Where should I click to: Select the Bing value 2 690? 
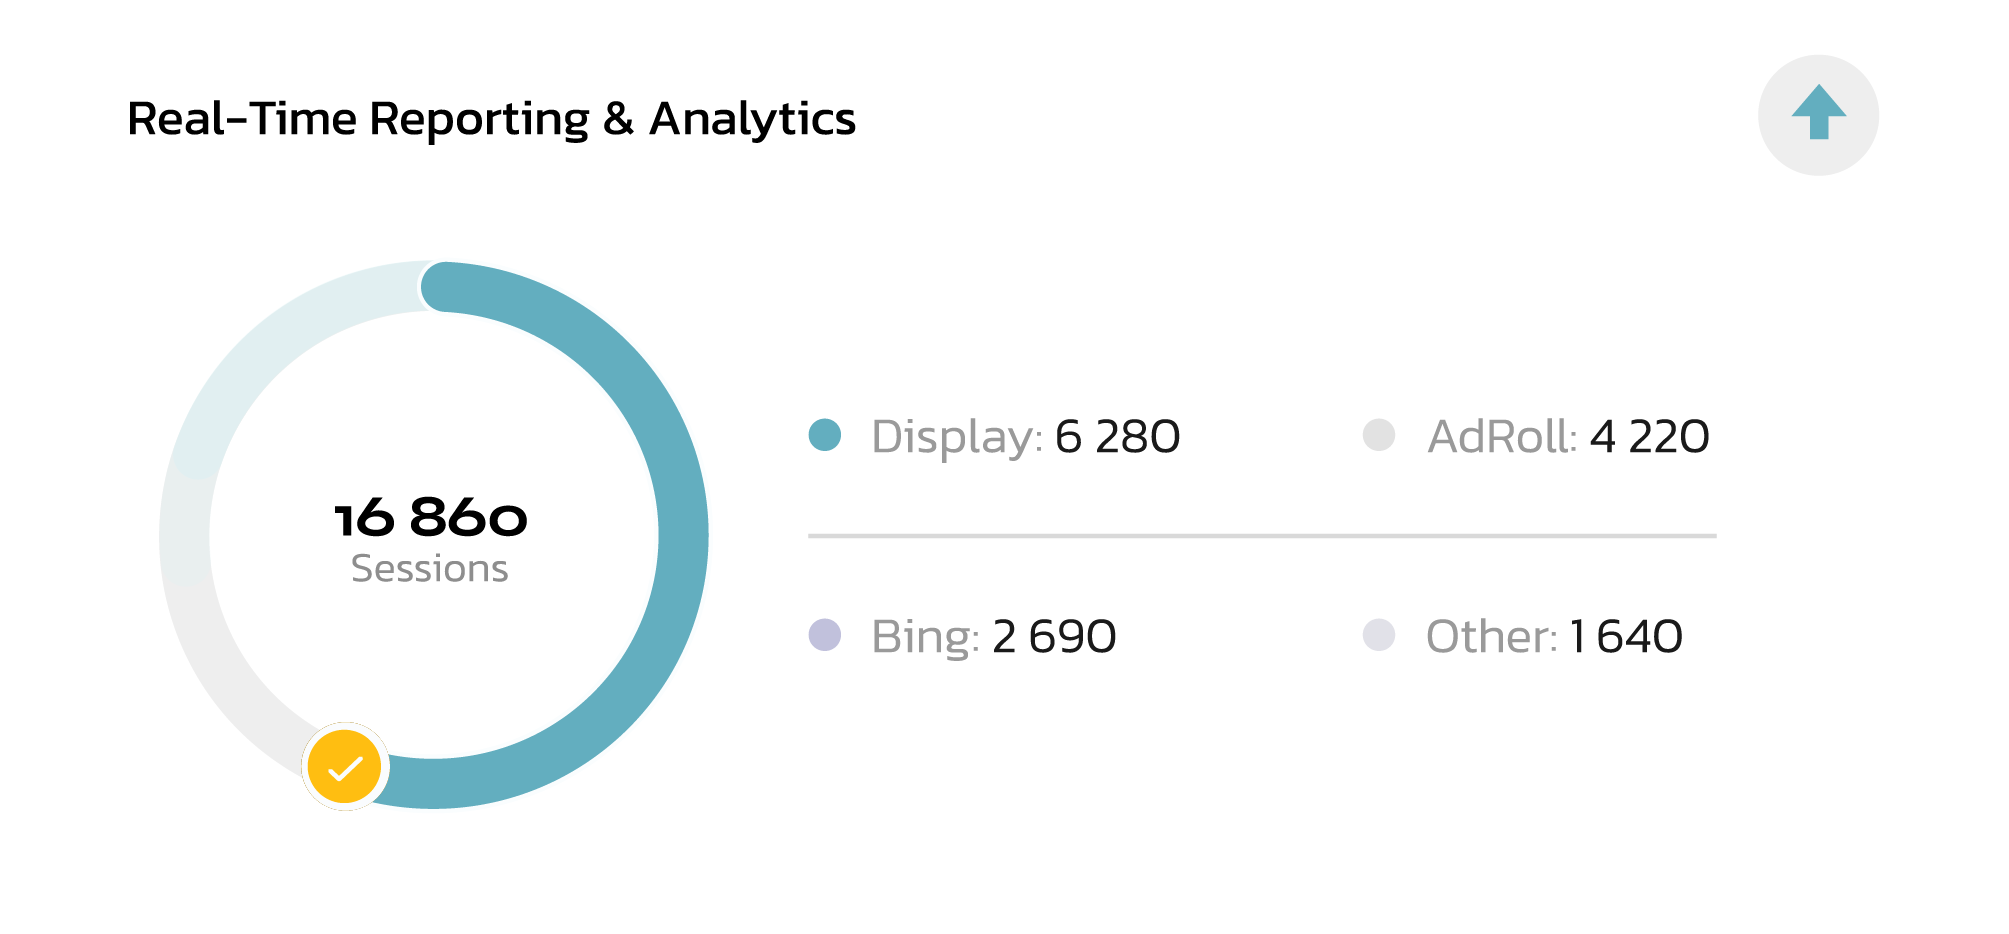pyautogui.click(x=1054, y=637)
